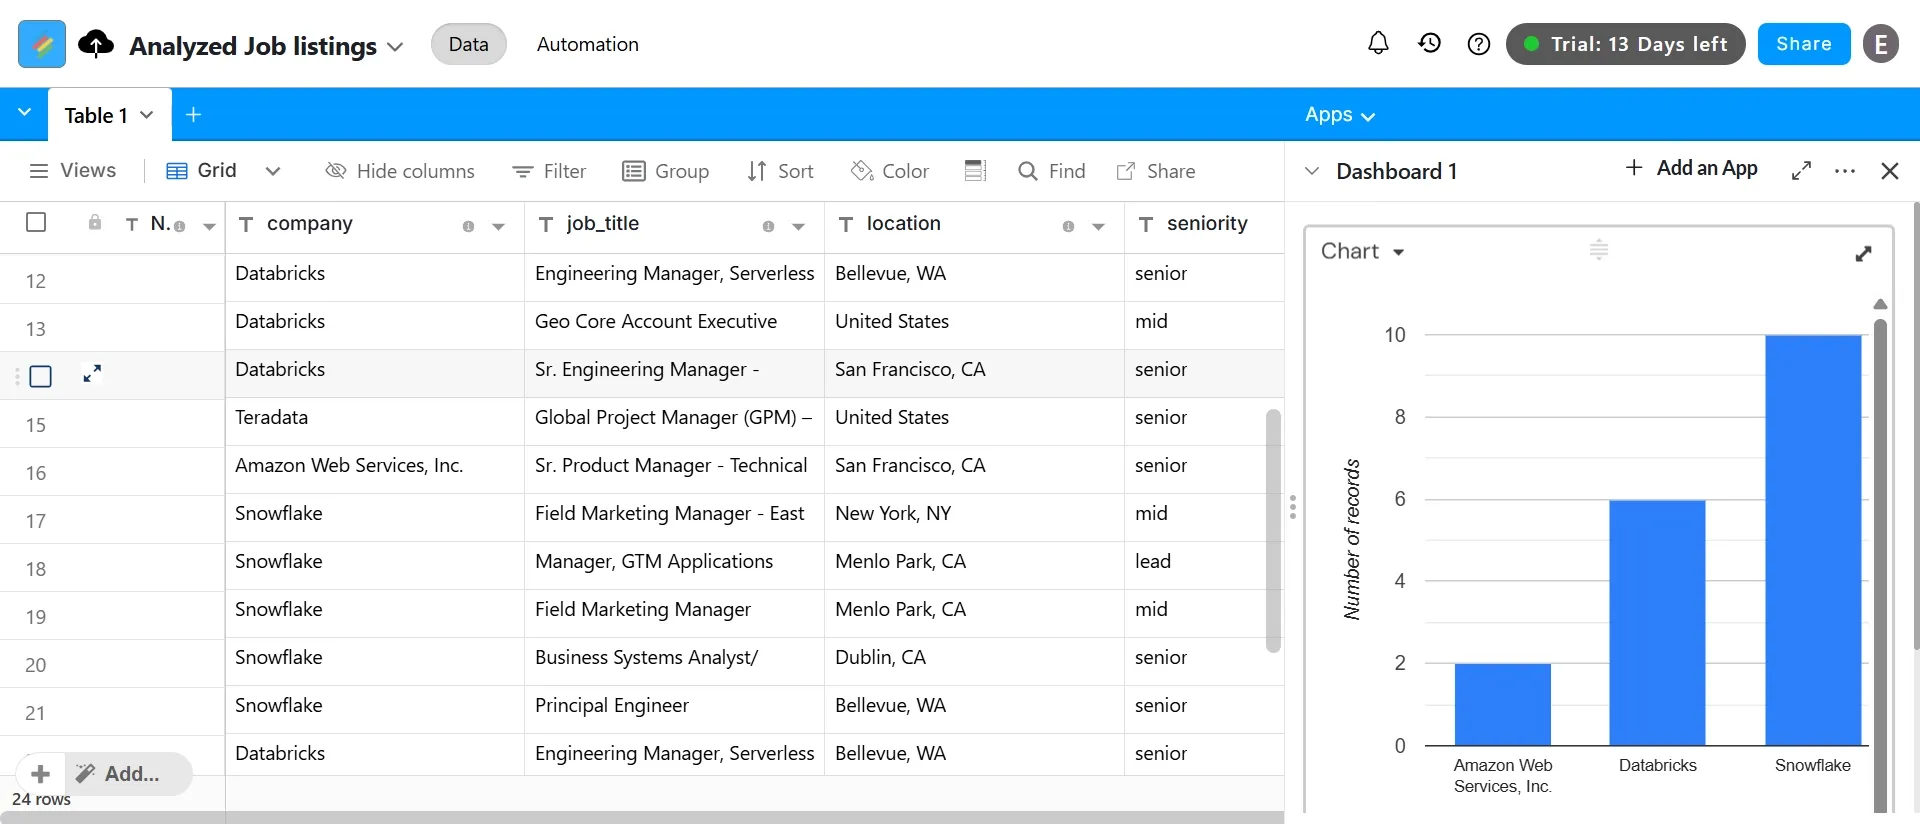The width and height of the screenshot is (1920, 824).
Task: Click the Share button
Action: tap(1804, 44)
